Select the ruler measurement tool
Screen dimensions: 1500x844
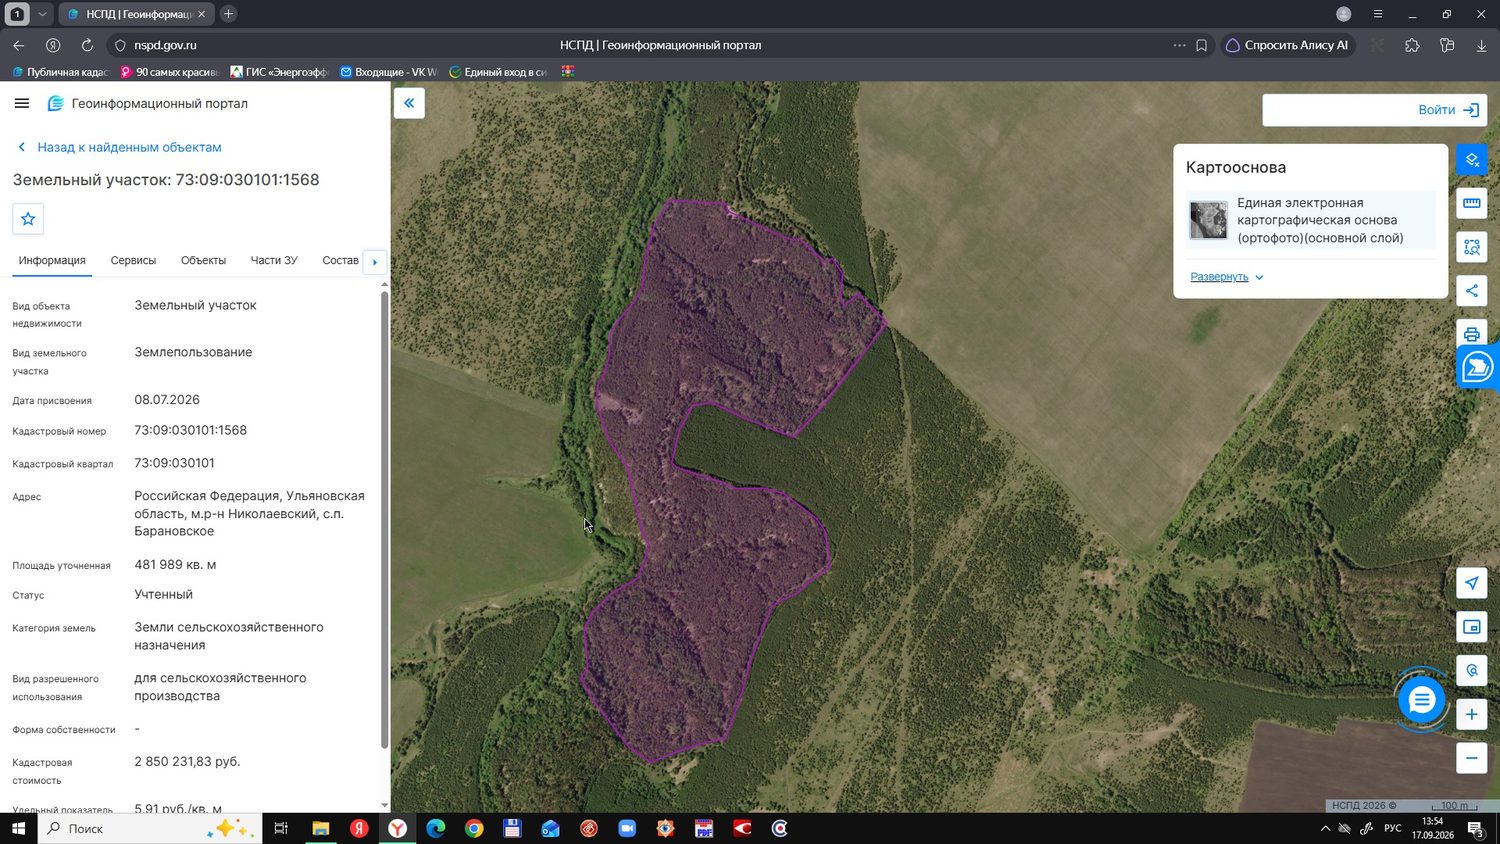(x=1472, y=203)
